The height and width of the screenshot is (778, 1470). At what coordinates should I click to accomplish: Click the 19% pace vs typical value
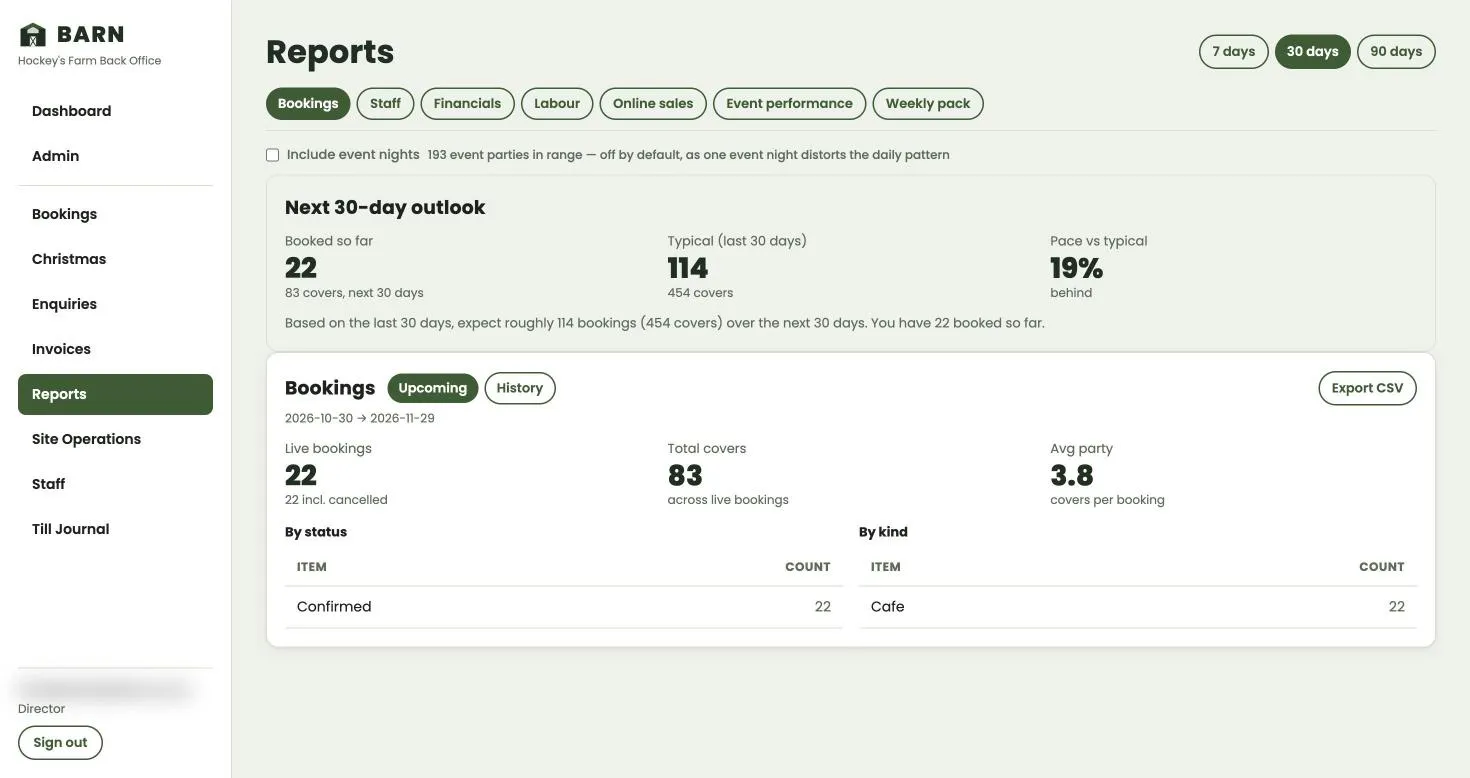[1077, 268]
